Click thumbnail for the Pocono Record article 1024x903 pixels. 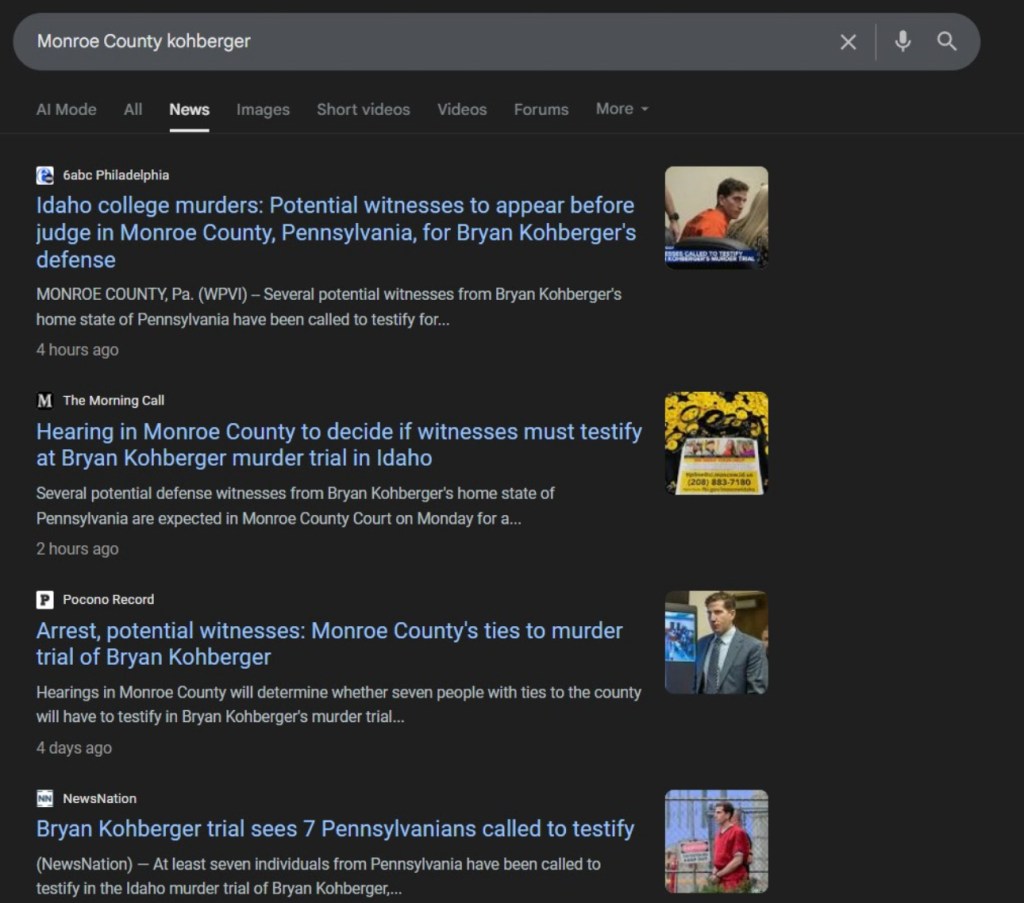click(716, 642)
